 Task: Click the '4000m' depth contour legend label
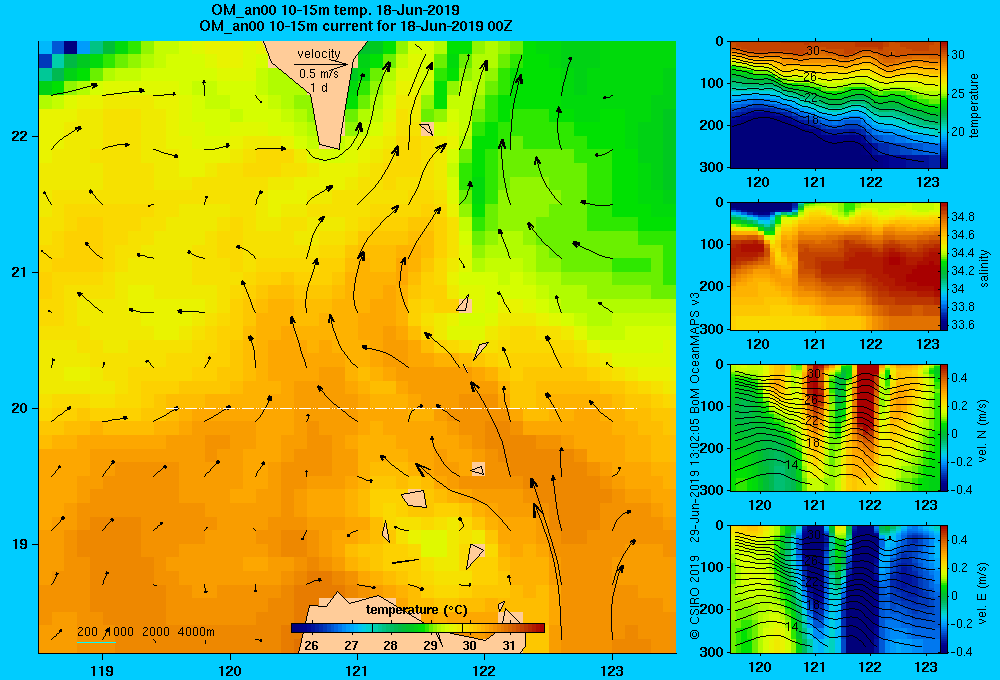pyautogui.click(x=196, y=632)
